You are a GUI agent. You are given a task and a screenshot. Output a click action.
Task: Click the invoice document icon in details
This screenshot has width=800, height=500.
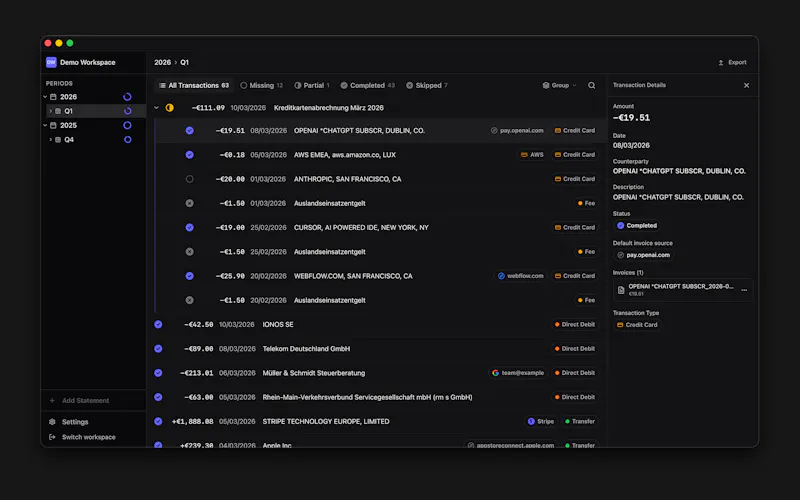621,290
